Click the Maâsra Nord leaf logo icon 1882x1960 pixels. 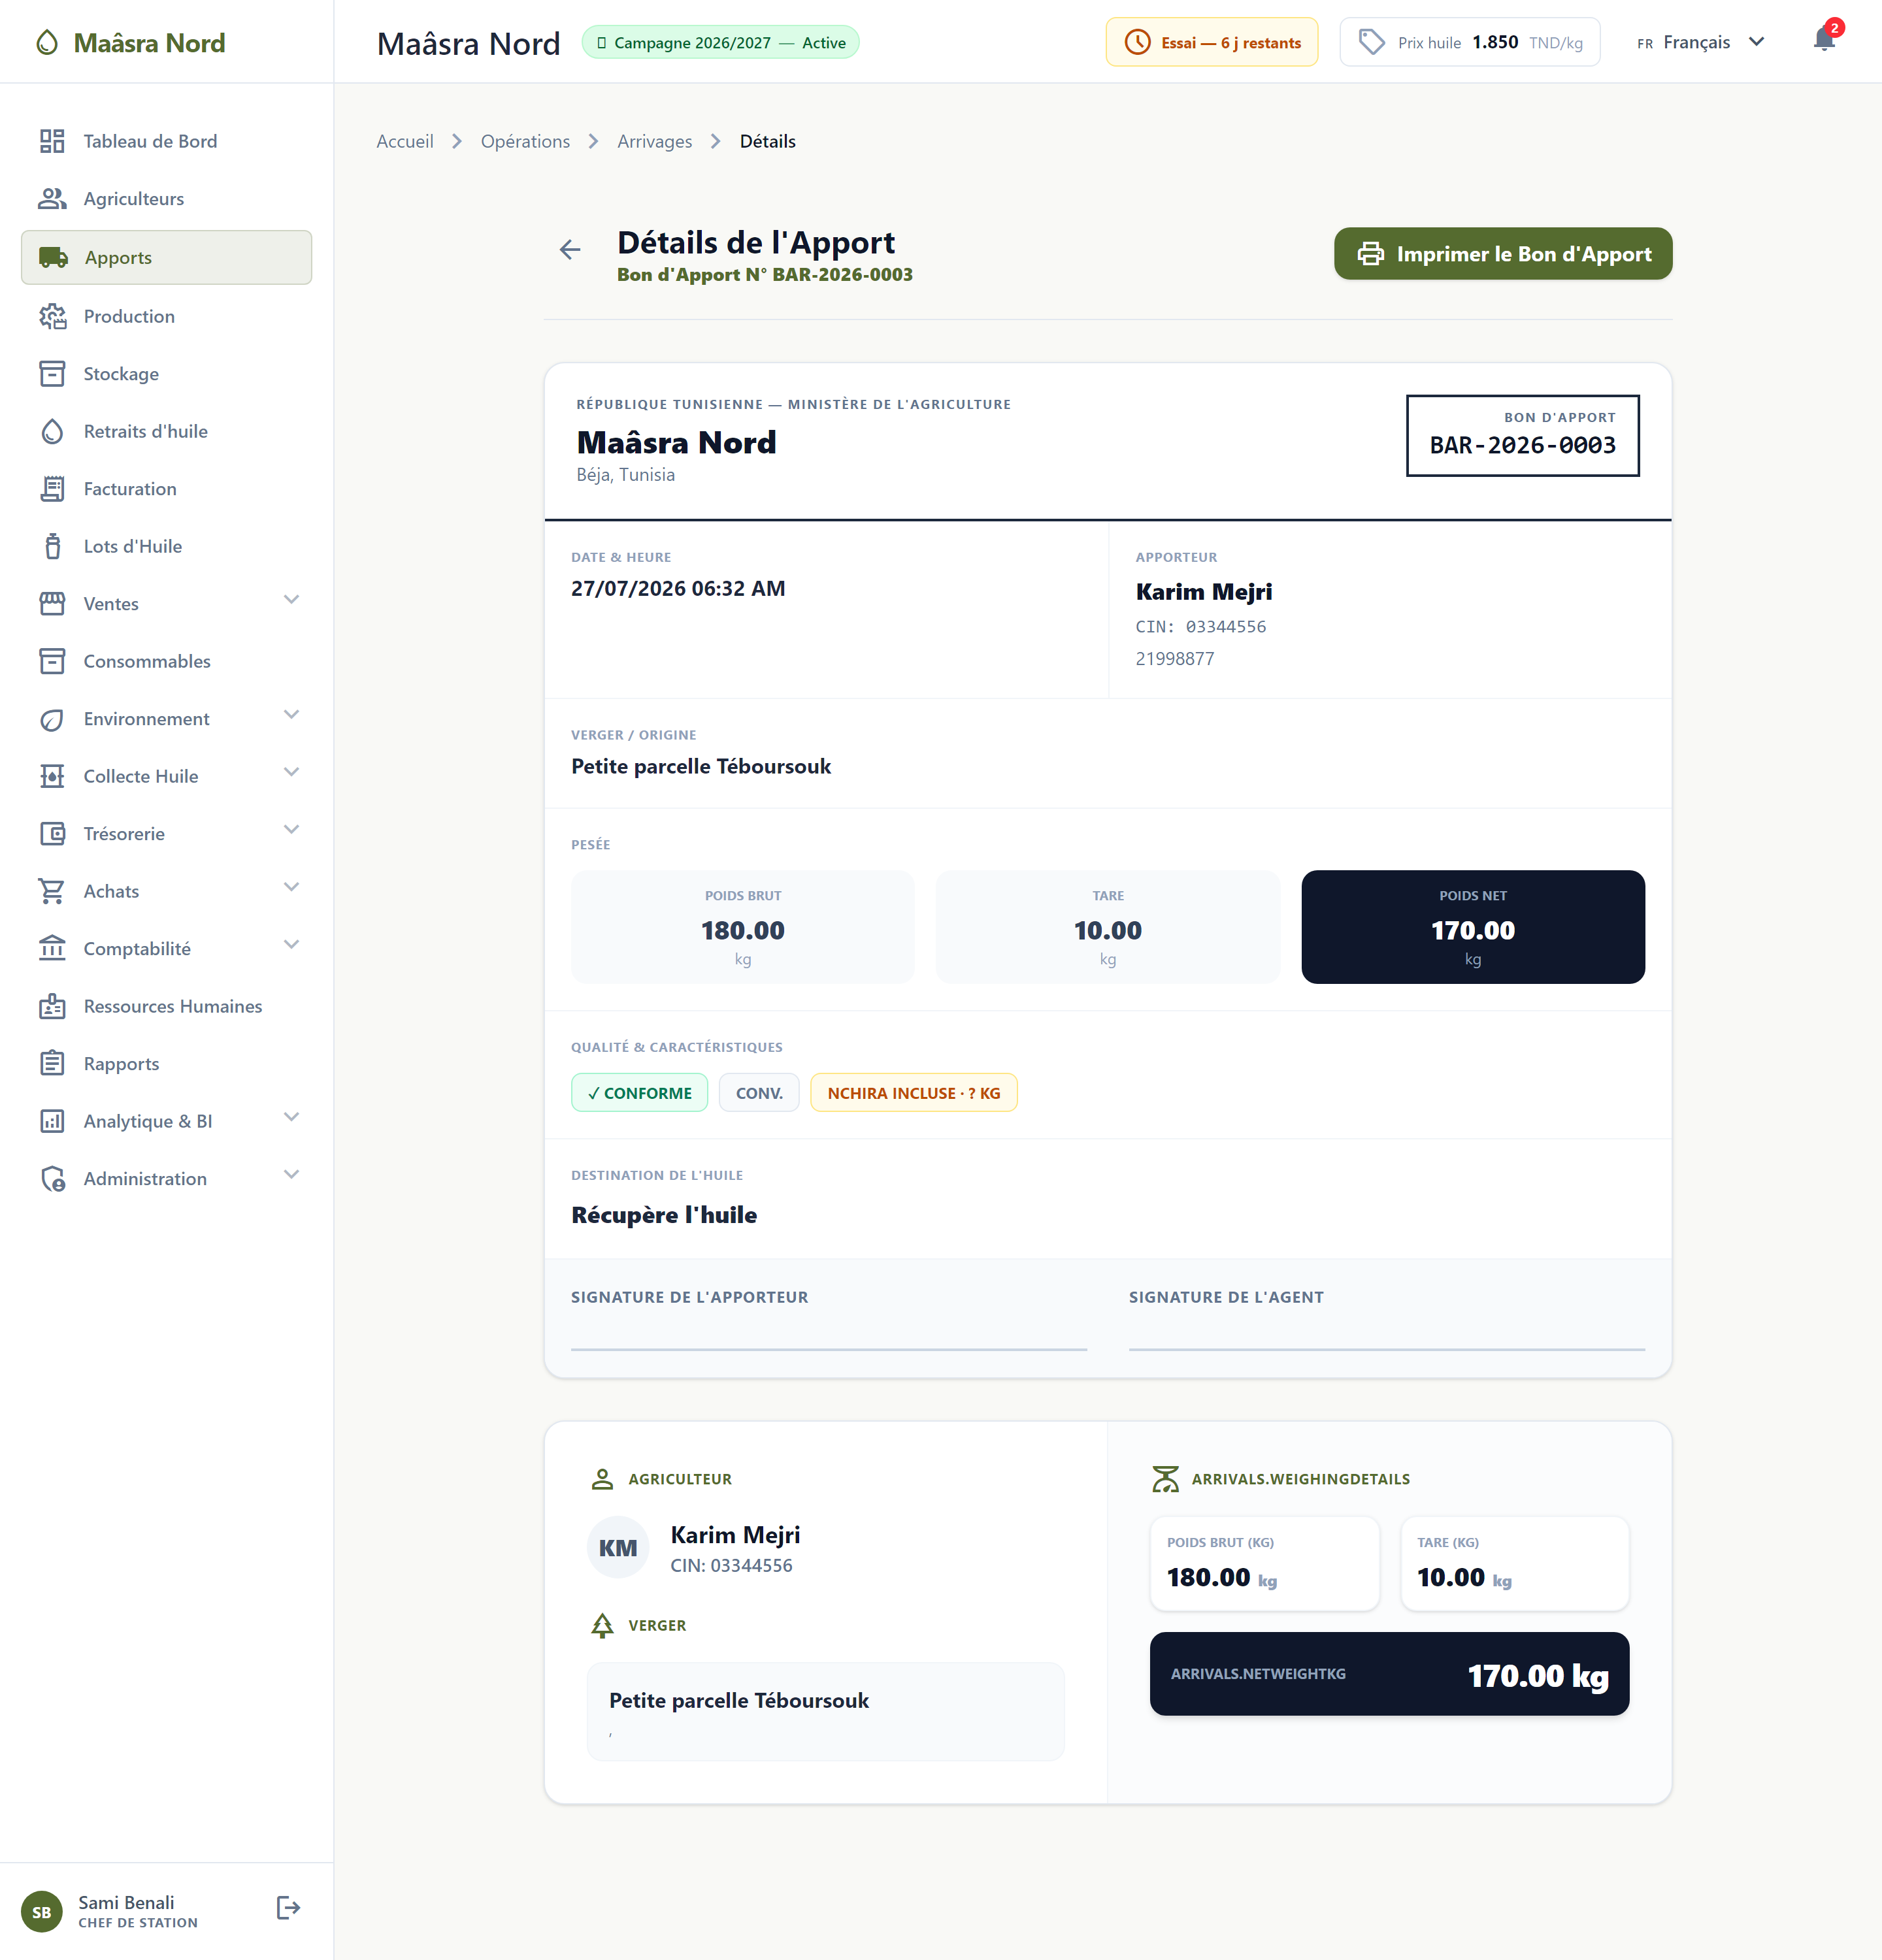click(x=47, y=43)
